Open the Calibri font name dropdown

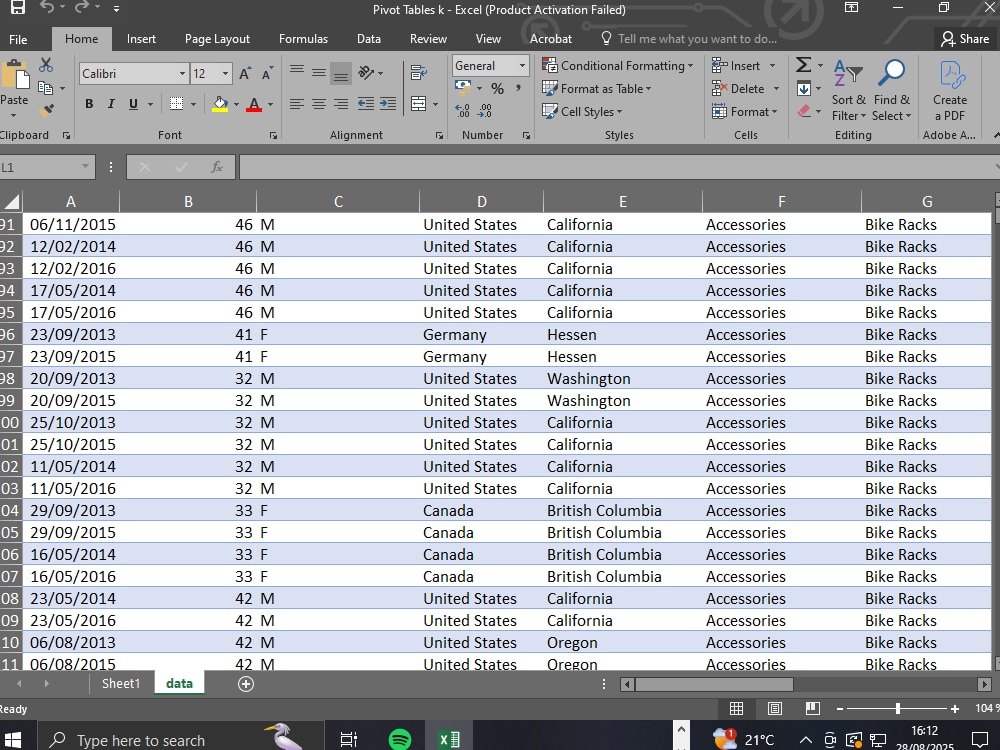[x=182, y=73]
